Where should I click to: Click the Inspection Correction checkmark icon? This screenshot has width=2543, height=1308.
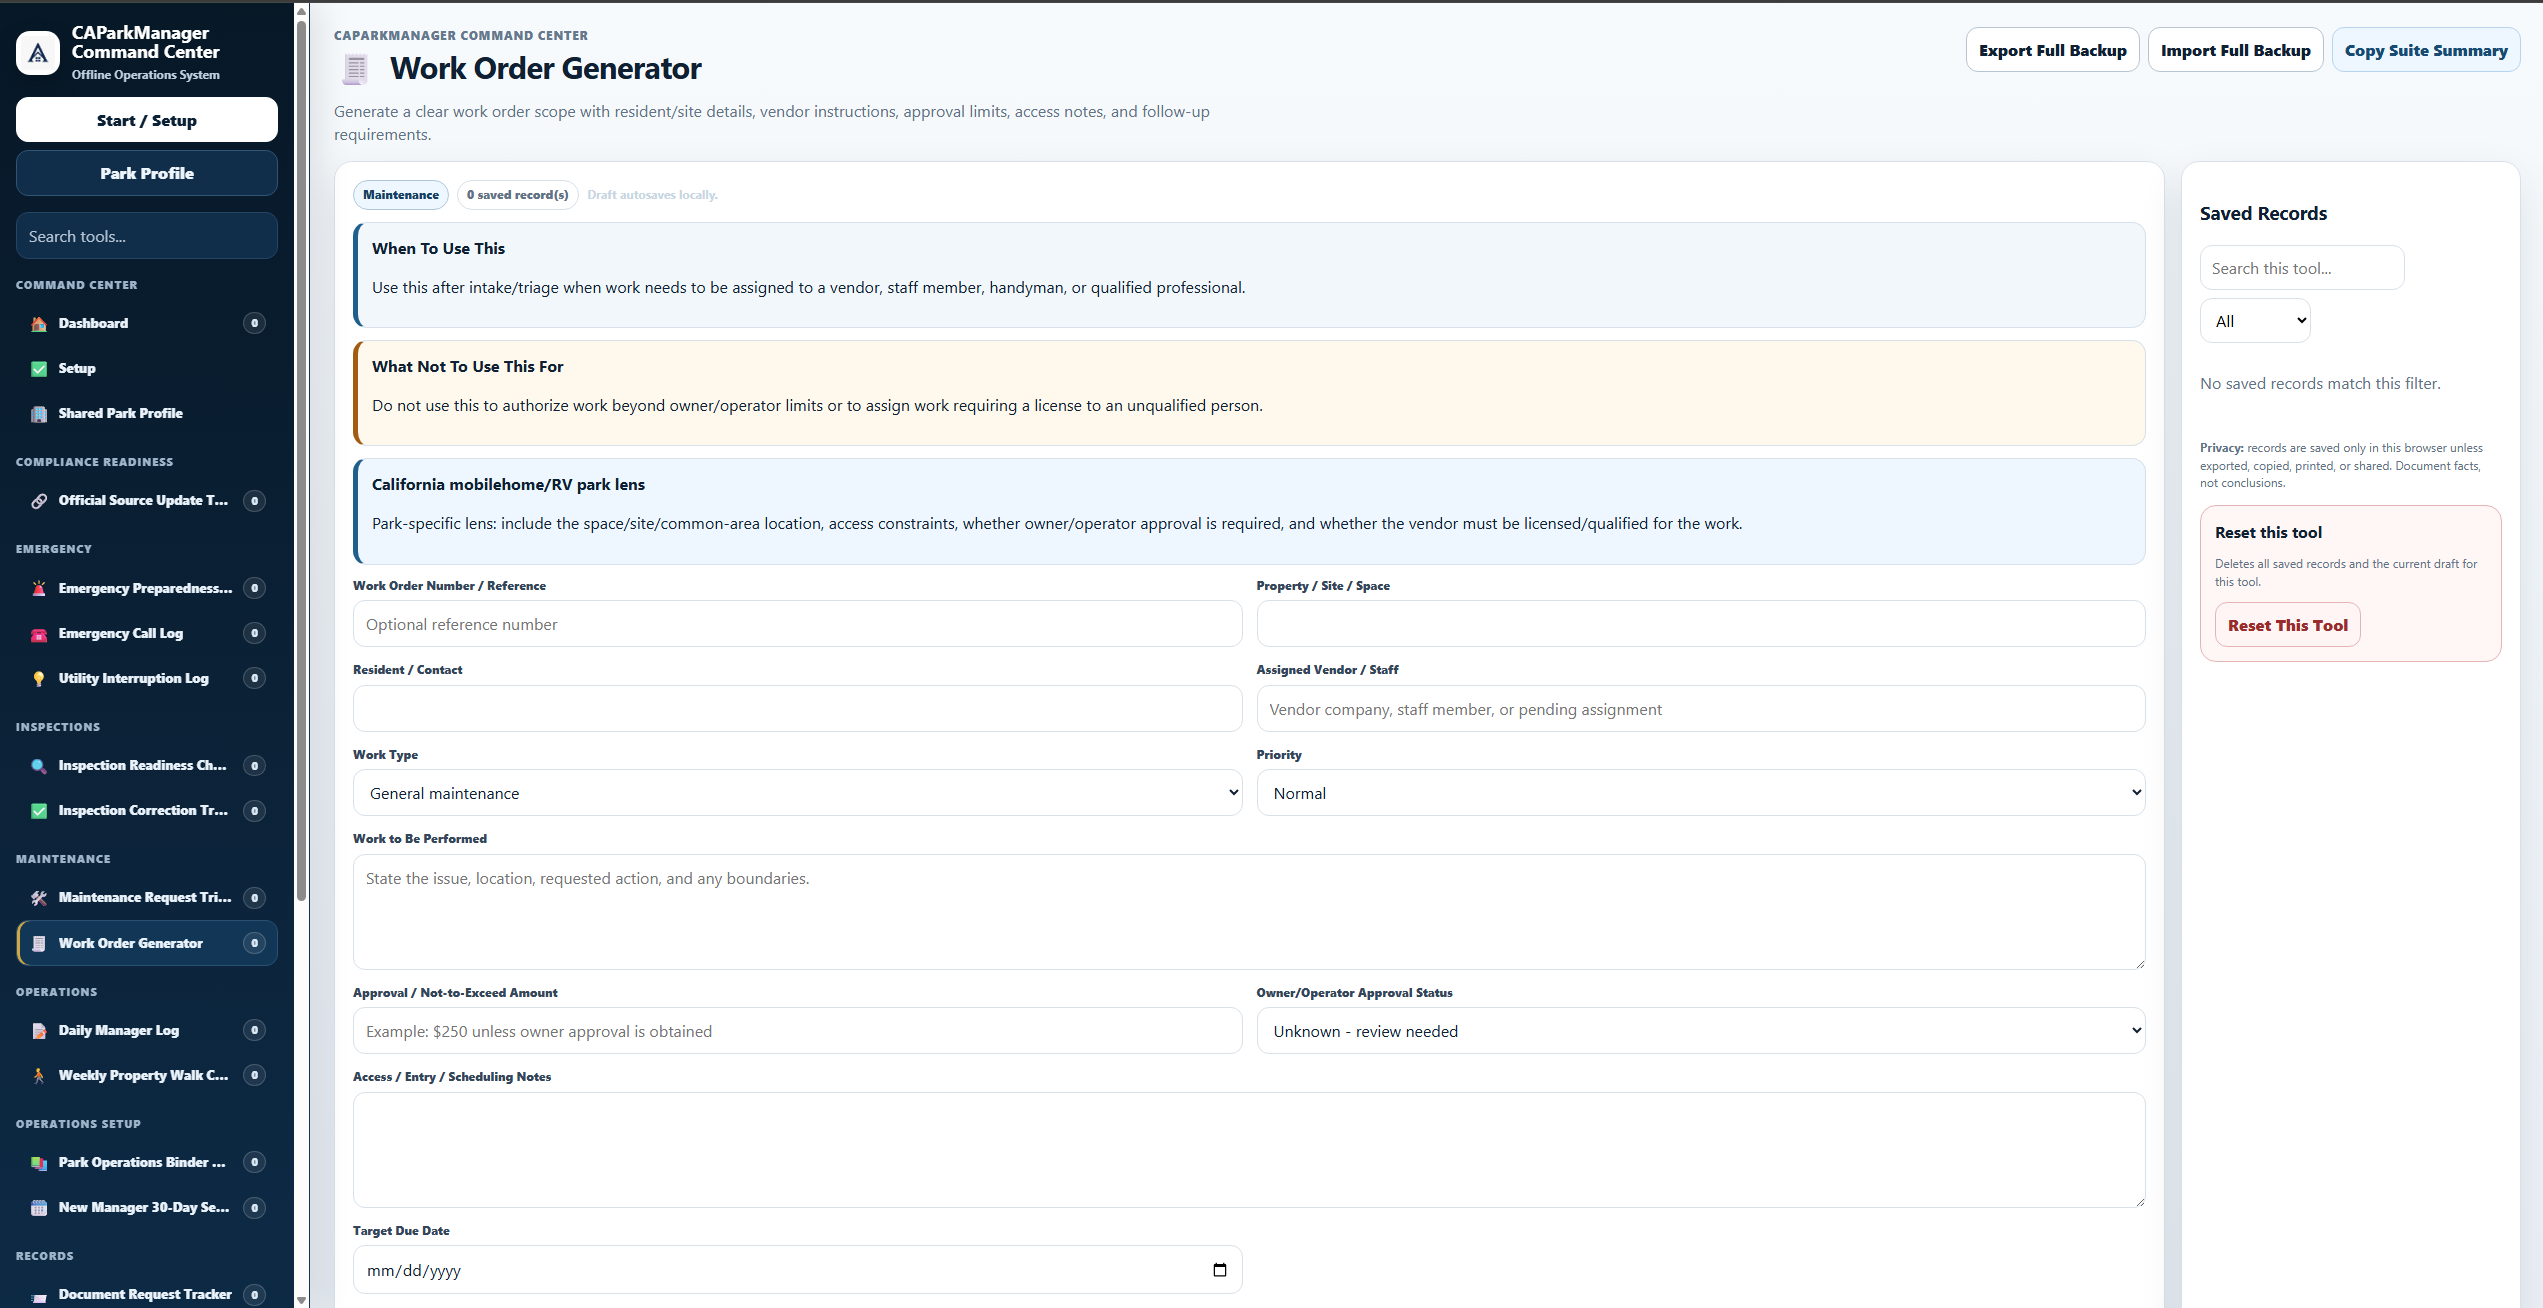pyautogui.click(x=39, y=811)
